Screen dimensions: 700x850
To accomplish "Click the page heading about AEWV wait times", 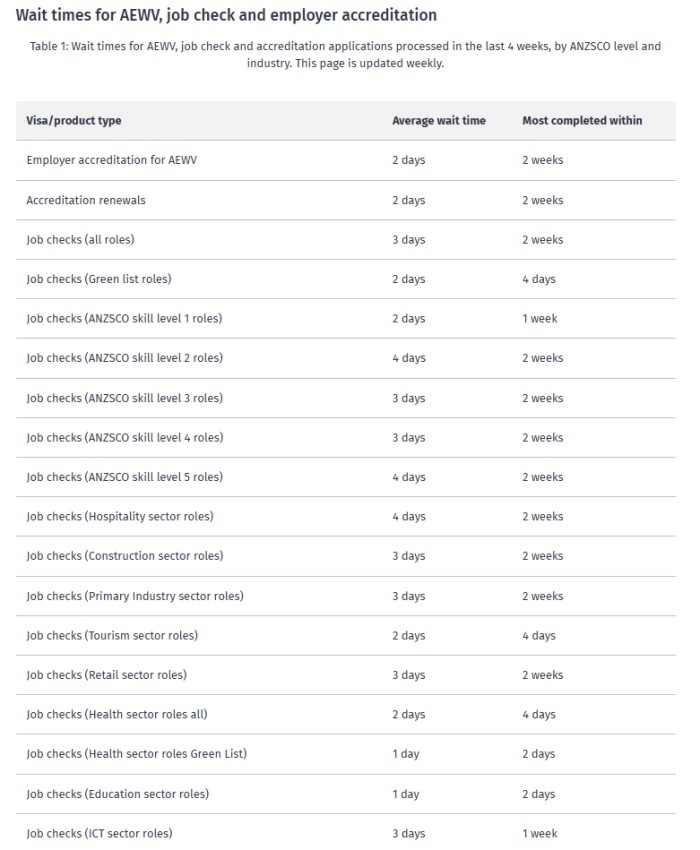I will pos(226,15).
